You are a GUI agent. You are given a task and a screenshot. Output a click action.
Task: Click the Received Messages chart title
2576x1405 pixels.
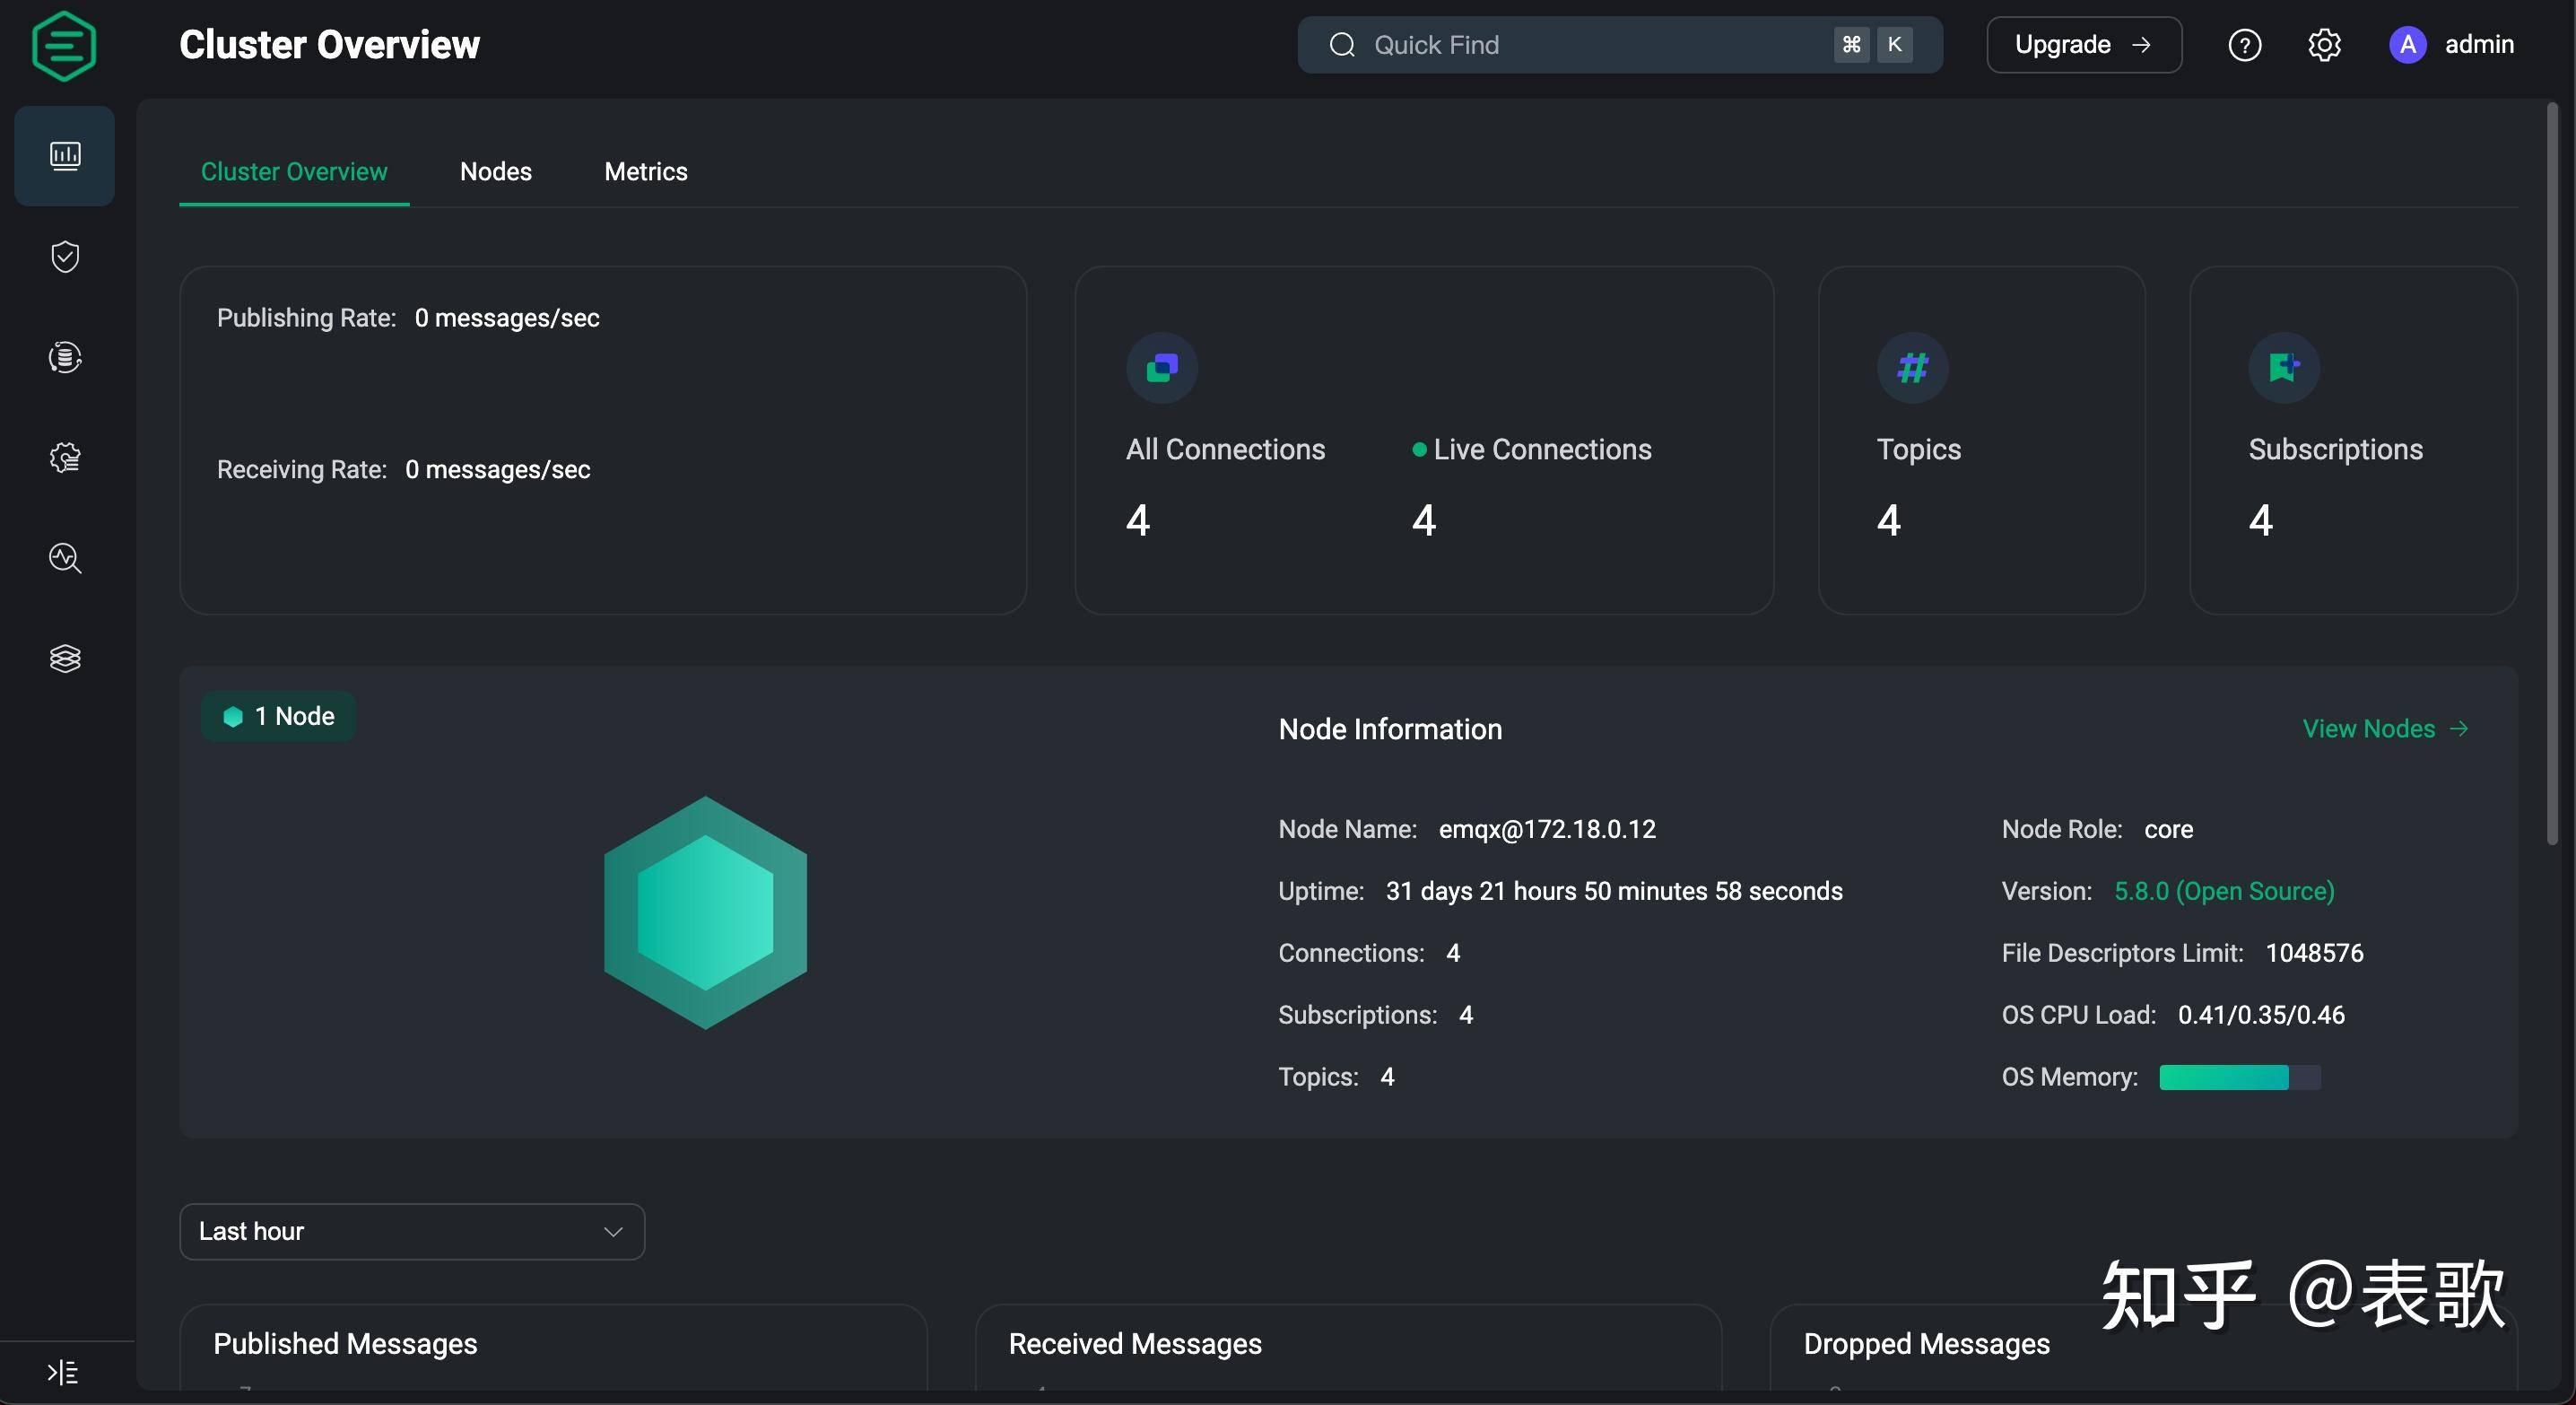(x=1135, y=1344)
